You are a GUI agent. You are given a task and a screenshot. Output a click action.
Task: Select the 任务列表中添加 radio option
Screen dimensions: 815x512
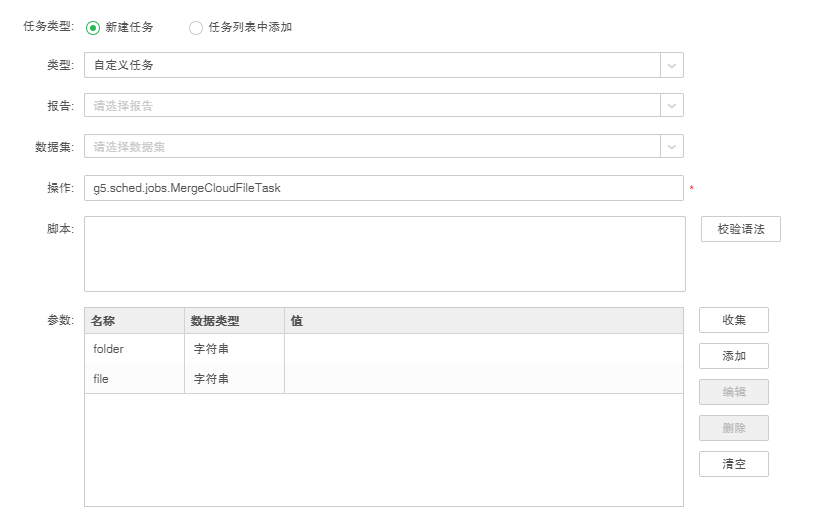196,27
